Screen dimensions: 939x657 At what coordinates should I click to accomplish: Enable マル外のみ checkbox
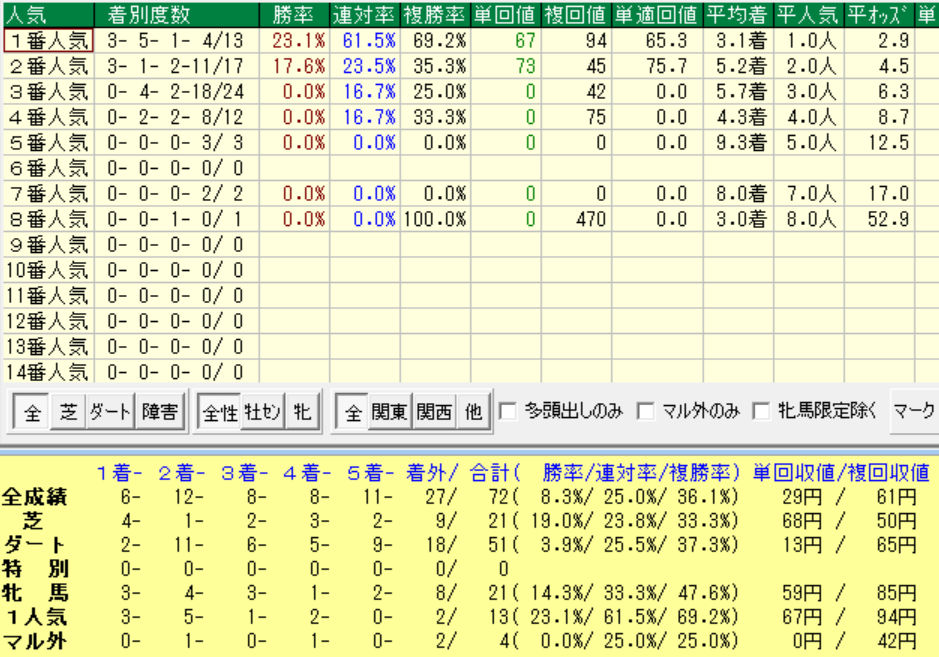(x=646, y=411)
